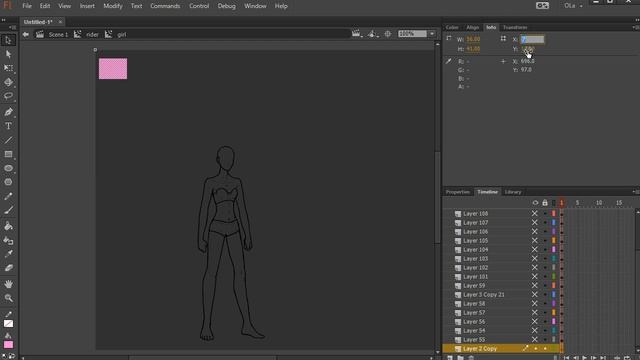Select the Oval tool
Viewport: 640px width, 360px height.
(x=8, y=168)
